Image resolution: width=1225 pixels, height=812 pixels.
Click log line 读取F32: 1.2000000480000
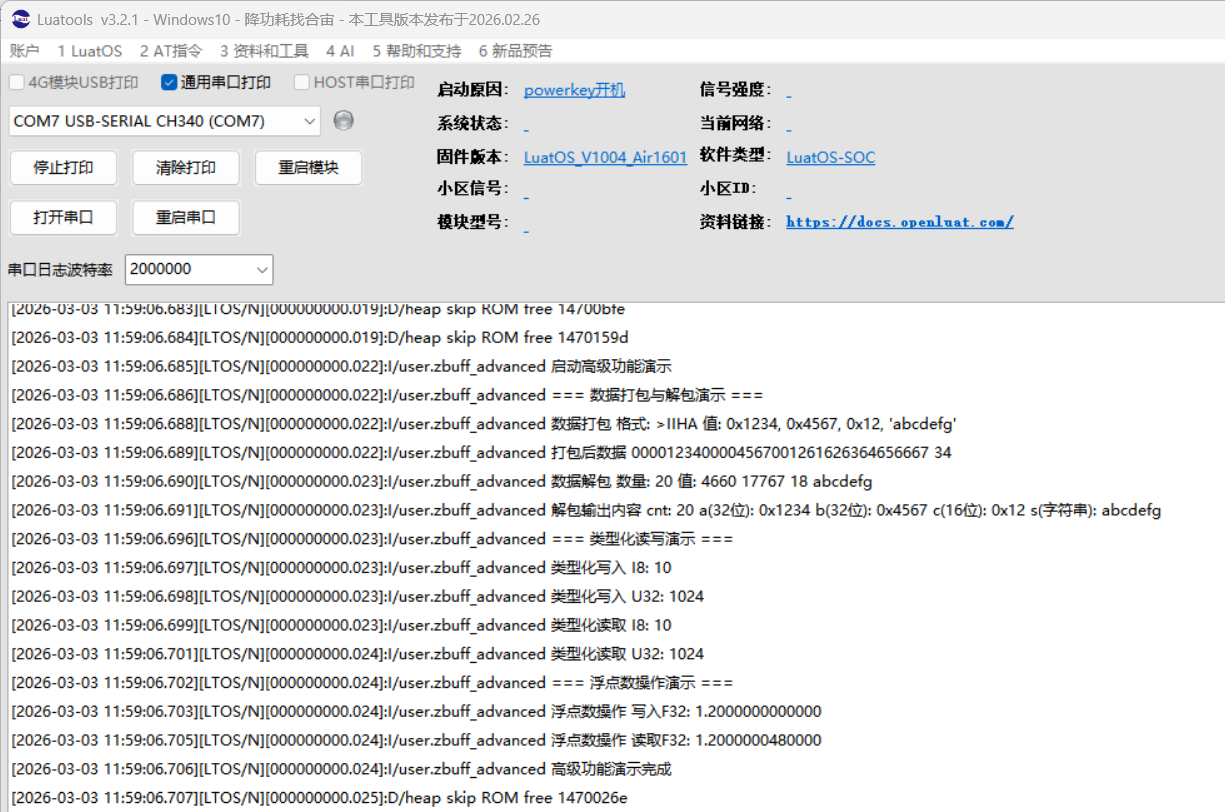[x=416, y=741]
